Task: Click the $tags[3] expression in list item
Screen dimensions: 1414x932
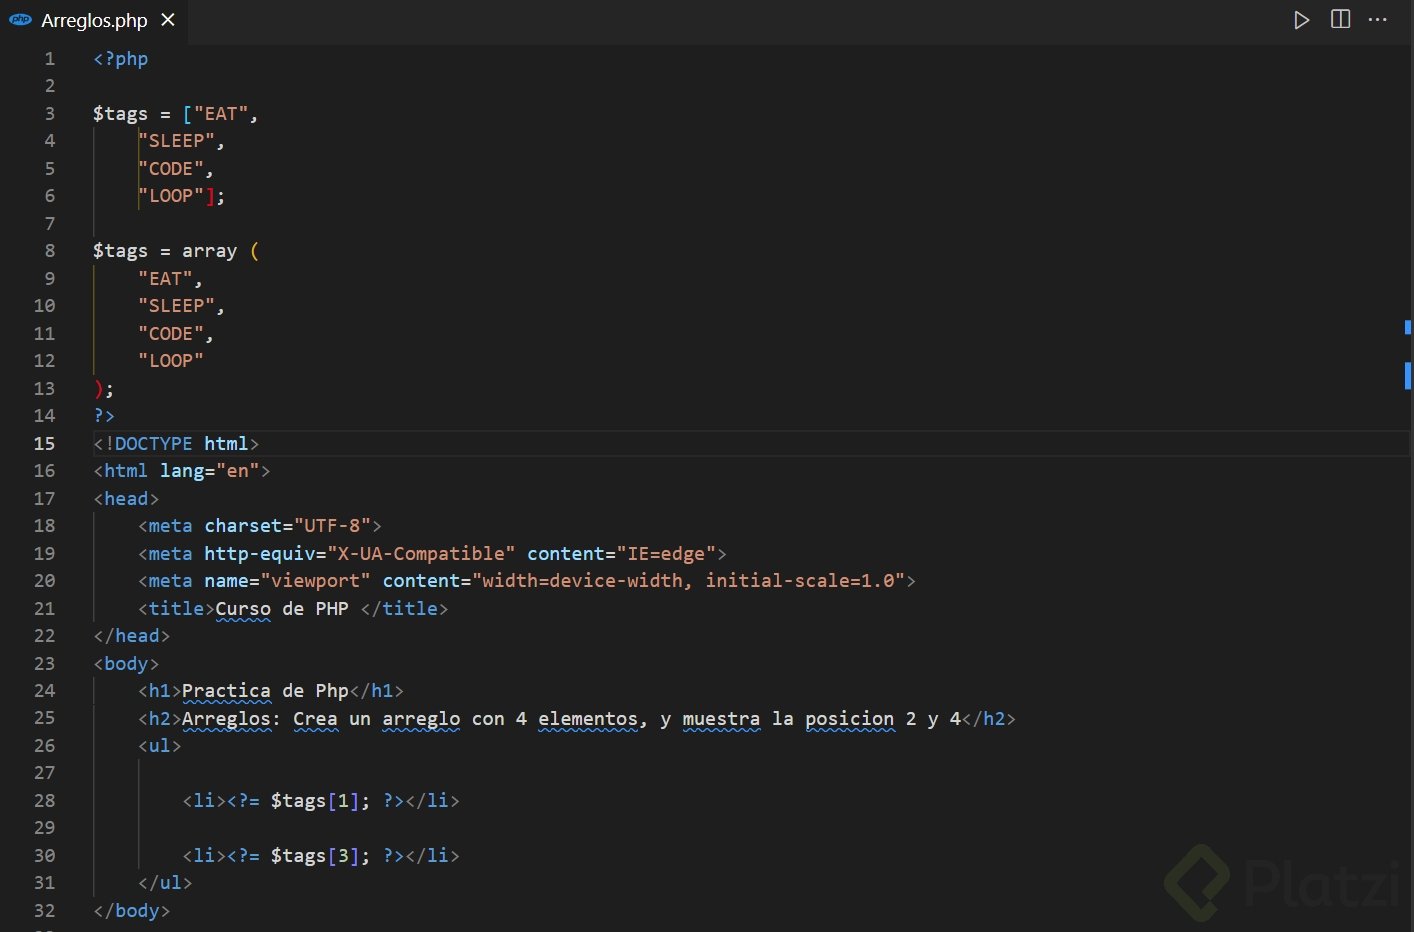Action: [314, 856]
